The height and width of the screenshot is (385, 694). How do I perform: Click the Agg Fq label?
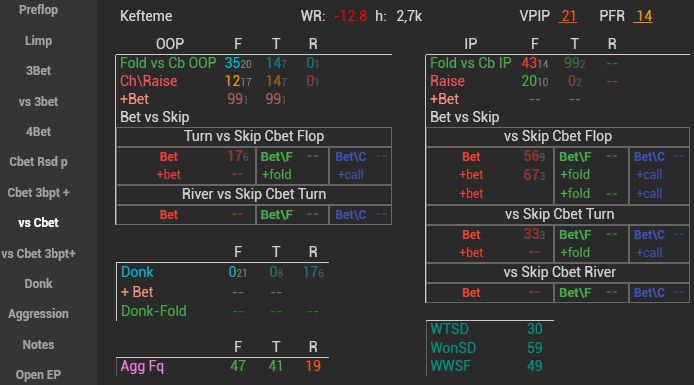[142, 366]
